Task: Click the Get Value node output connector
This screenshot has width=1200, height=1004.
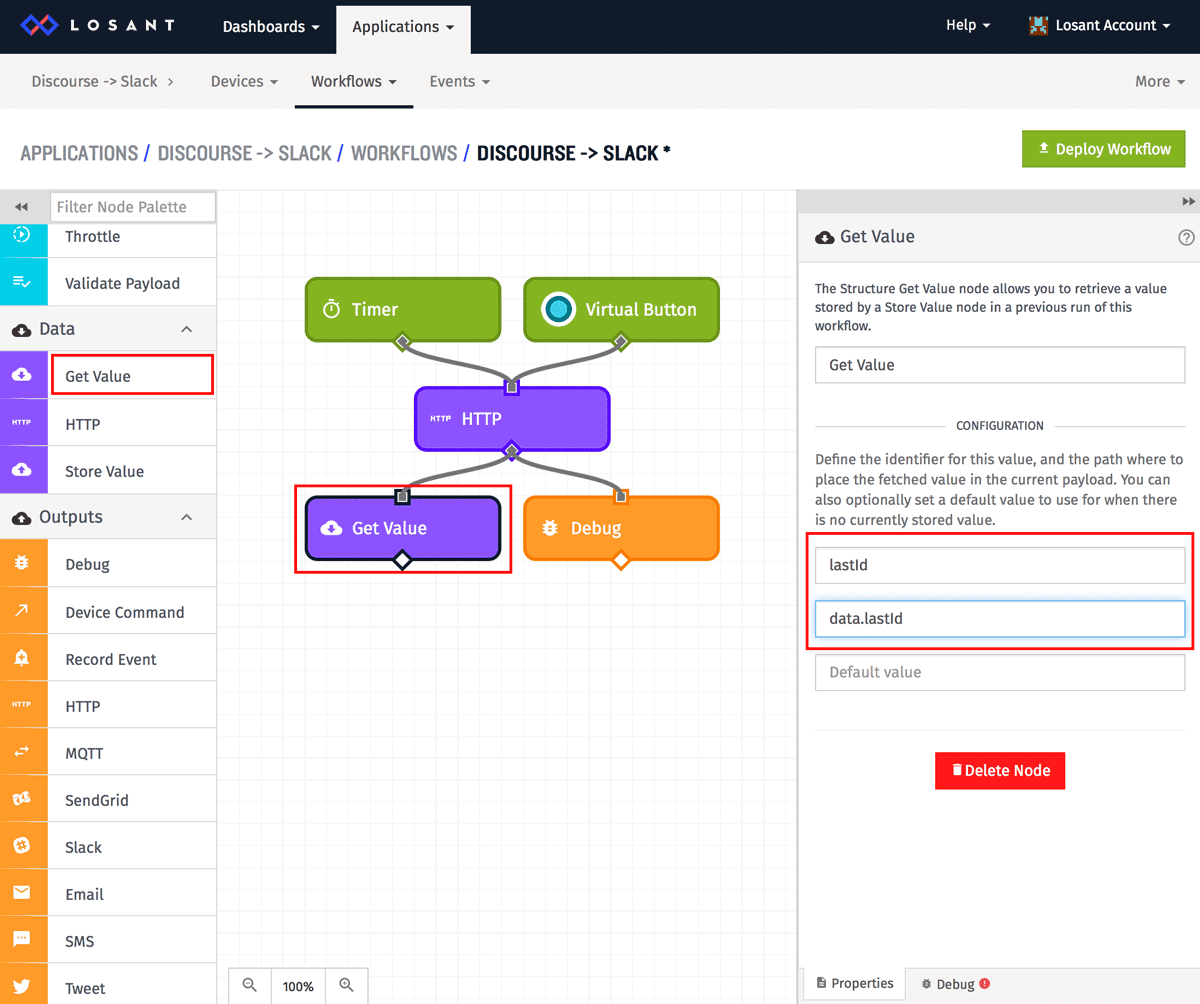Action: pyautogui.click(x=402, y=560)
